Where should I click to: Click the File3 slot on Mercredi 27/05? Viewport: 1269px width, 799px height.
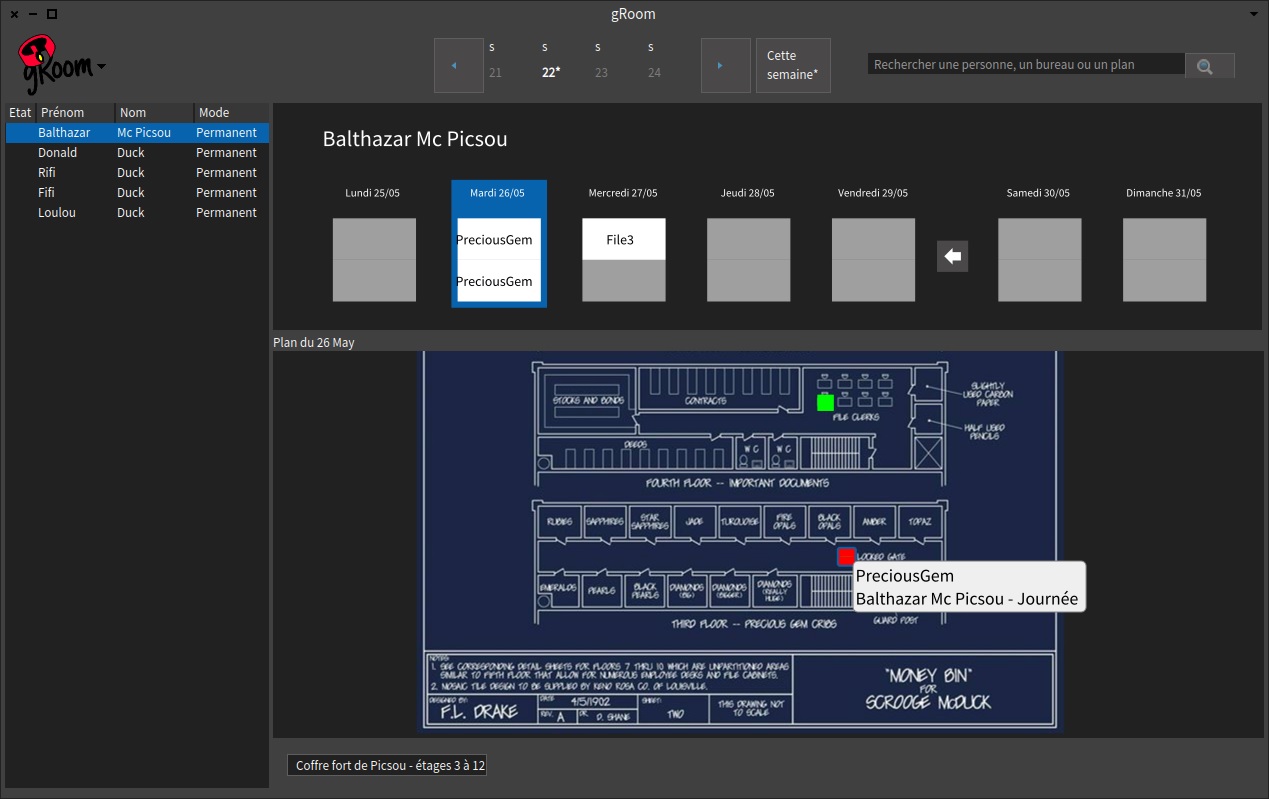click(x=623, y=240)
